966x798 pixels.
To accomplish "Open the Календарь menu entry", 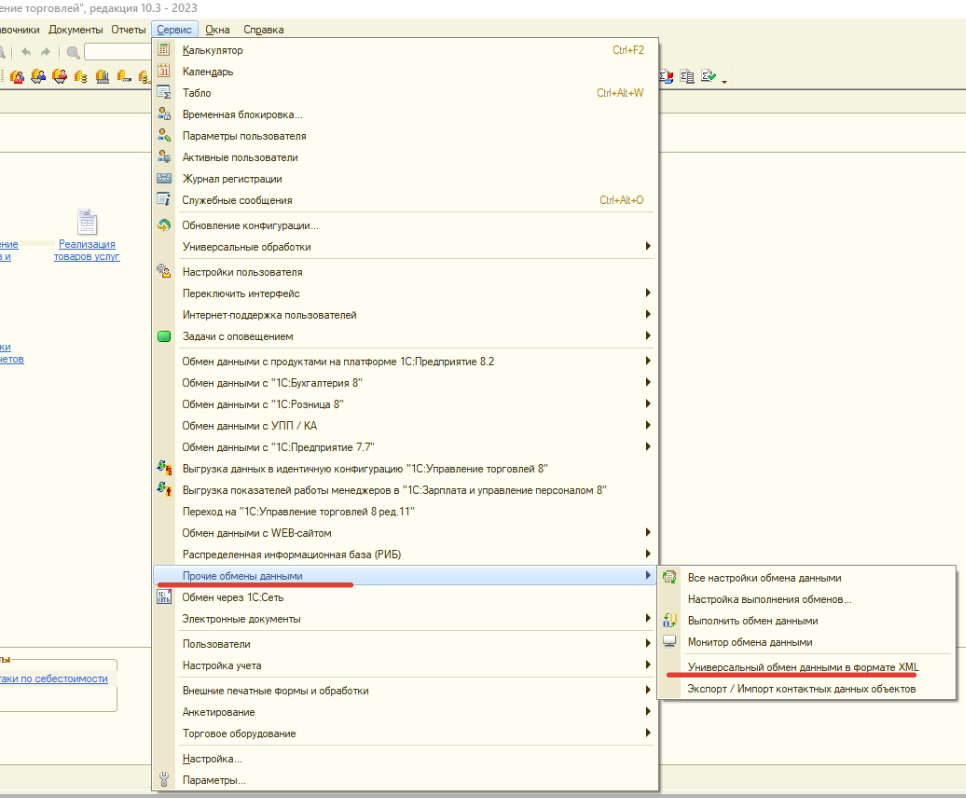I will coord(208,72).
